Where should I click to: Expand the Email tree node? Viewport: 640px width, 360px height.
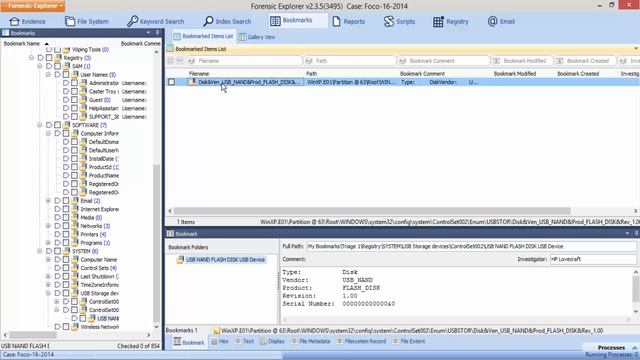tap(48, 201)
